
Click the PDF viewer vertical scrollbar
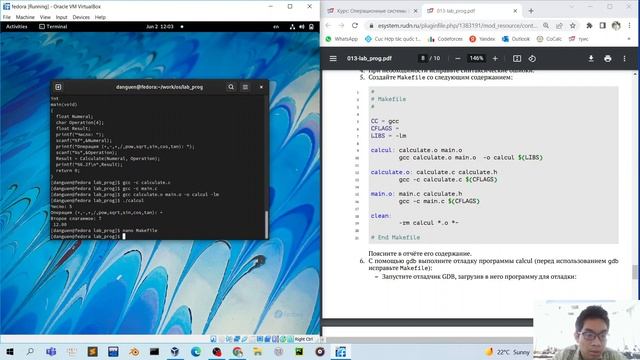[x=635, y=271]
